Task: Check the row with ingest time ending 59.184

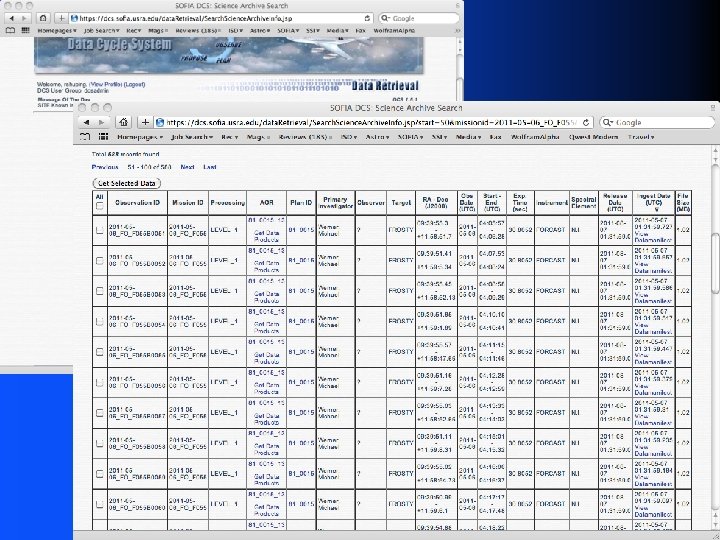Action: coord(100,473)
